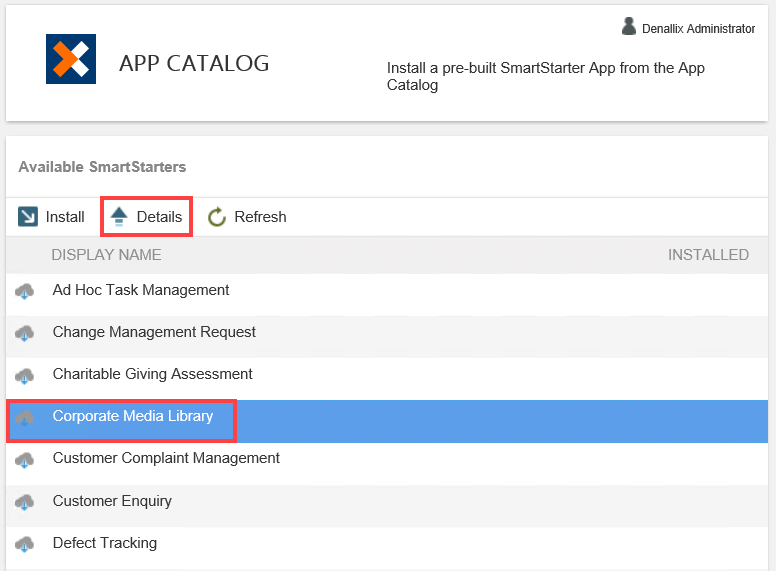The height and width of the screenshot is (571, 776).
Task: Refresh the Available SmartStarters list
Action: (x=260, y=217)
